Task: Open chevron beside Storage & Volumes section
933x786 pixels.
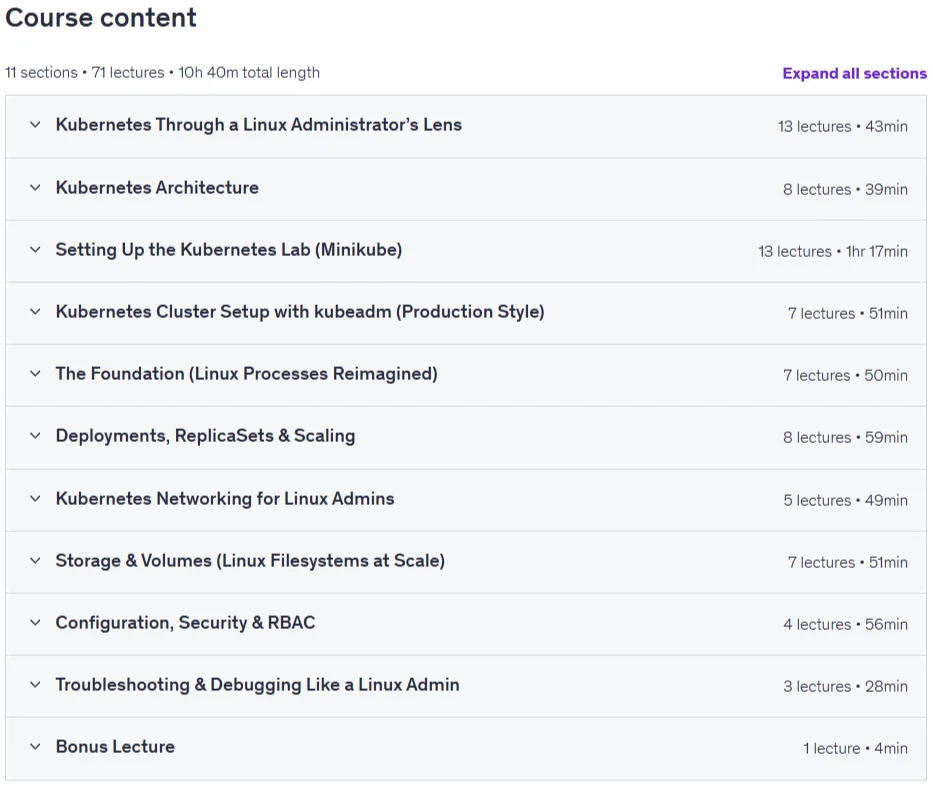Action: pyautogui.click(x=35, y=560)
